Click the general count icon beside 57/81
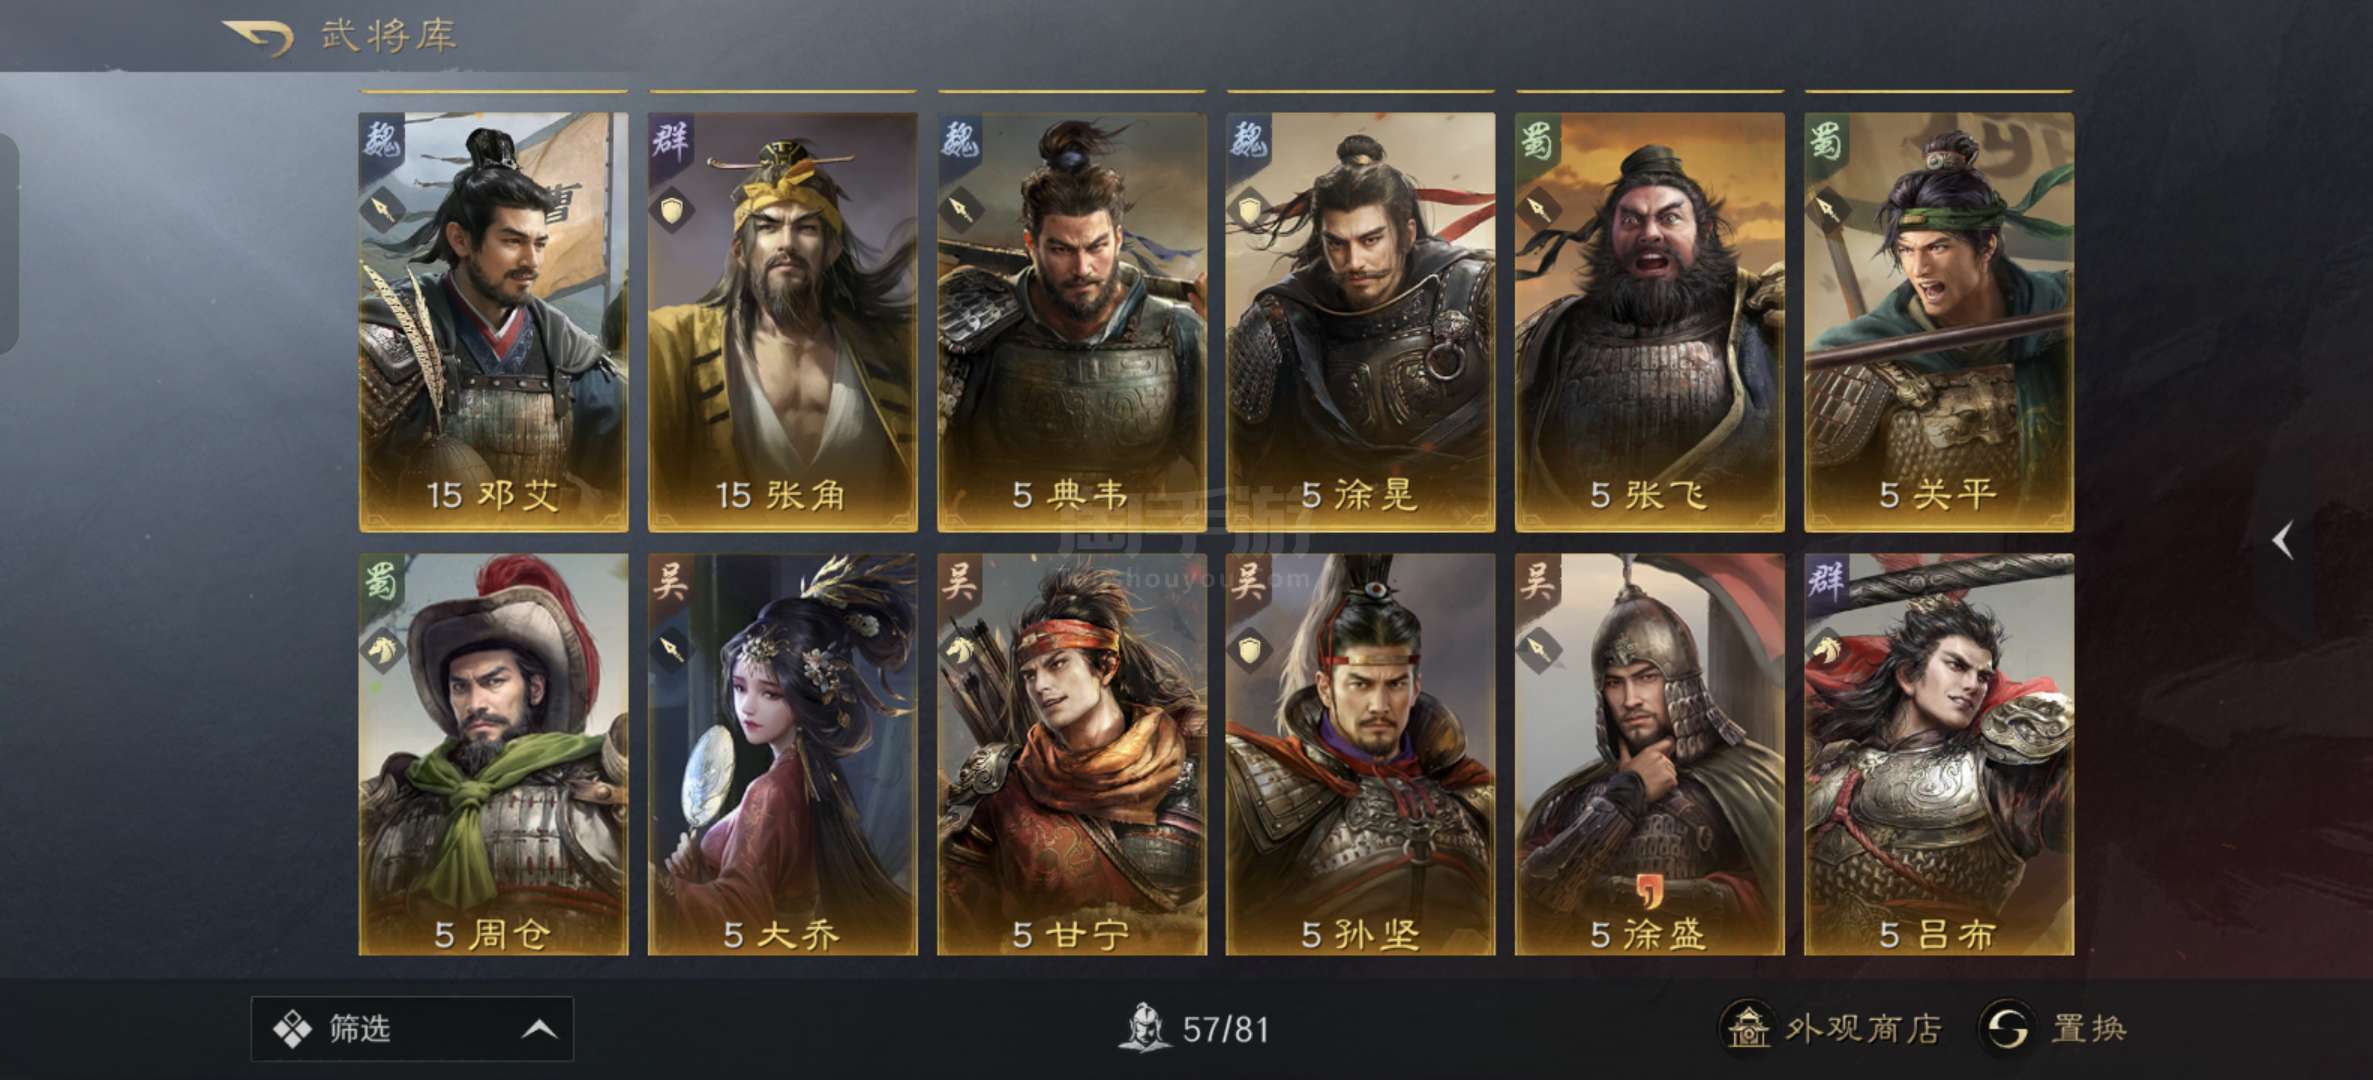 click(x=1145, y=1028)
